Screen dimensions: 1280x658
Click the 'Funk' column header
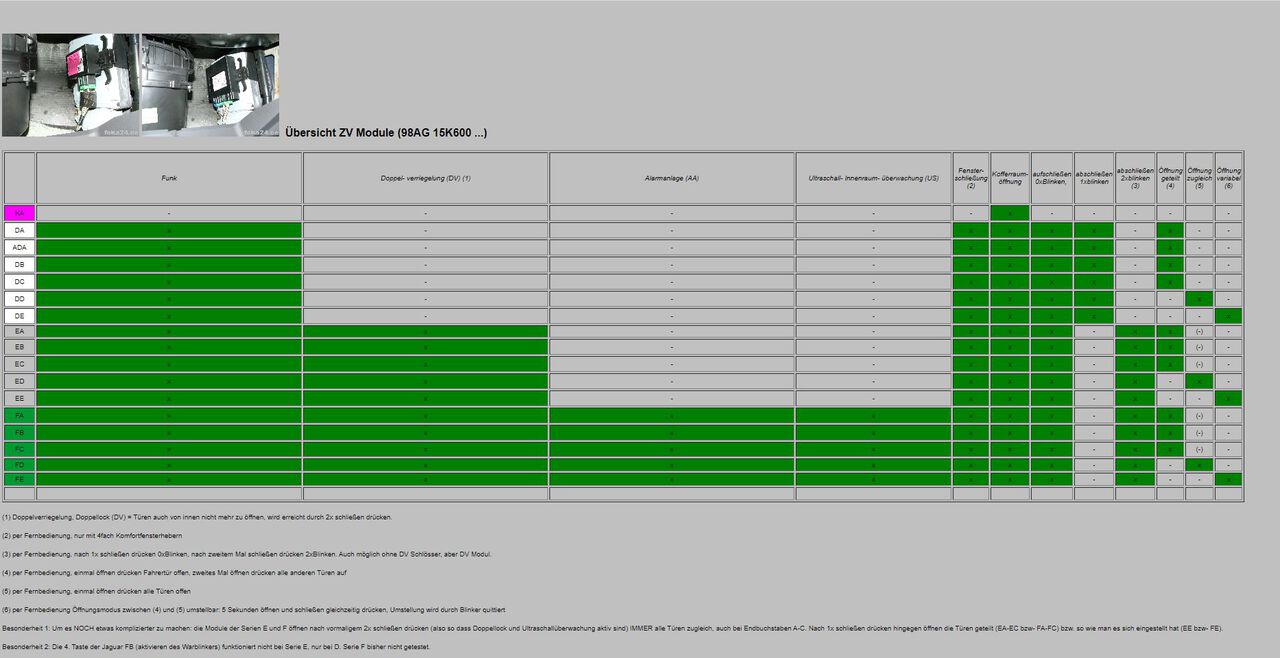coord(169,178)
